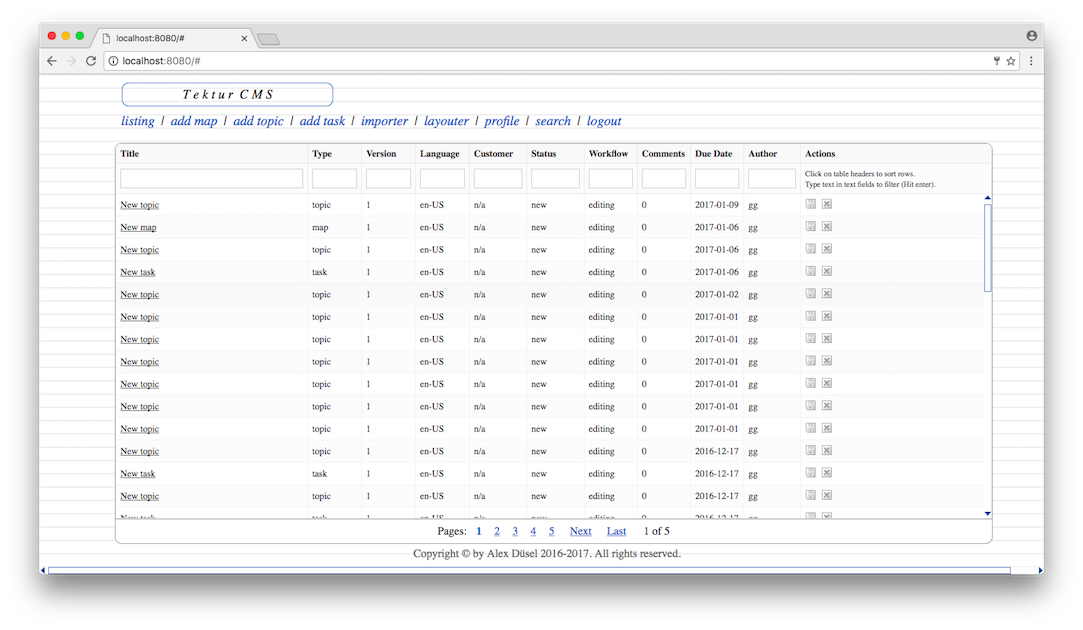Log out using the logout link
Screen dimensions: 1083x630
pyautogui.click(x=604, y=121)
